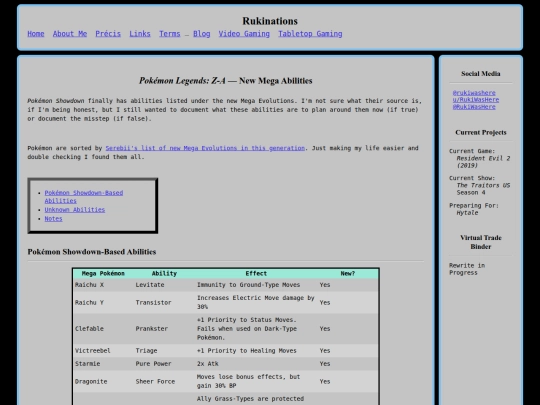Screen dimensions: 540x405
Task: Open the @rukiwashere social media link
Action: 474,93
